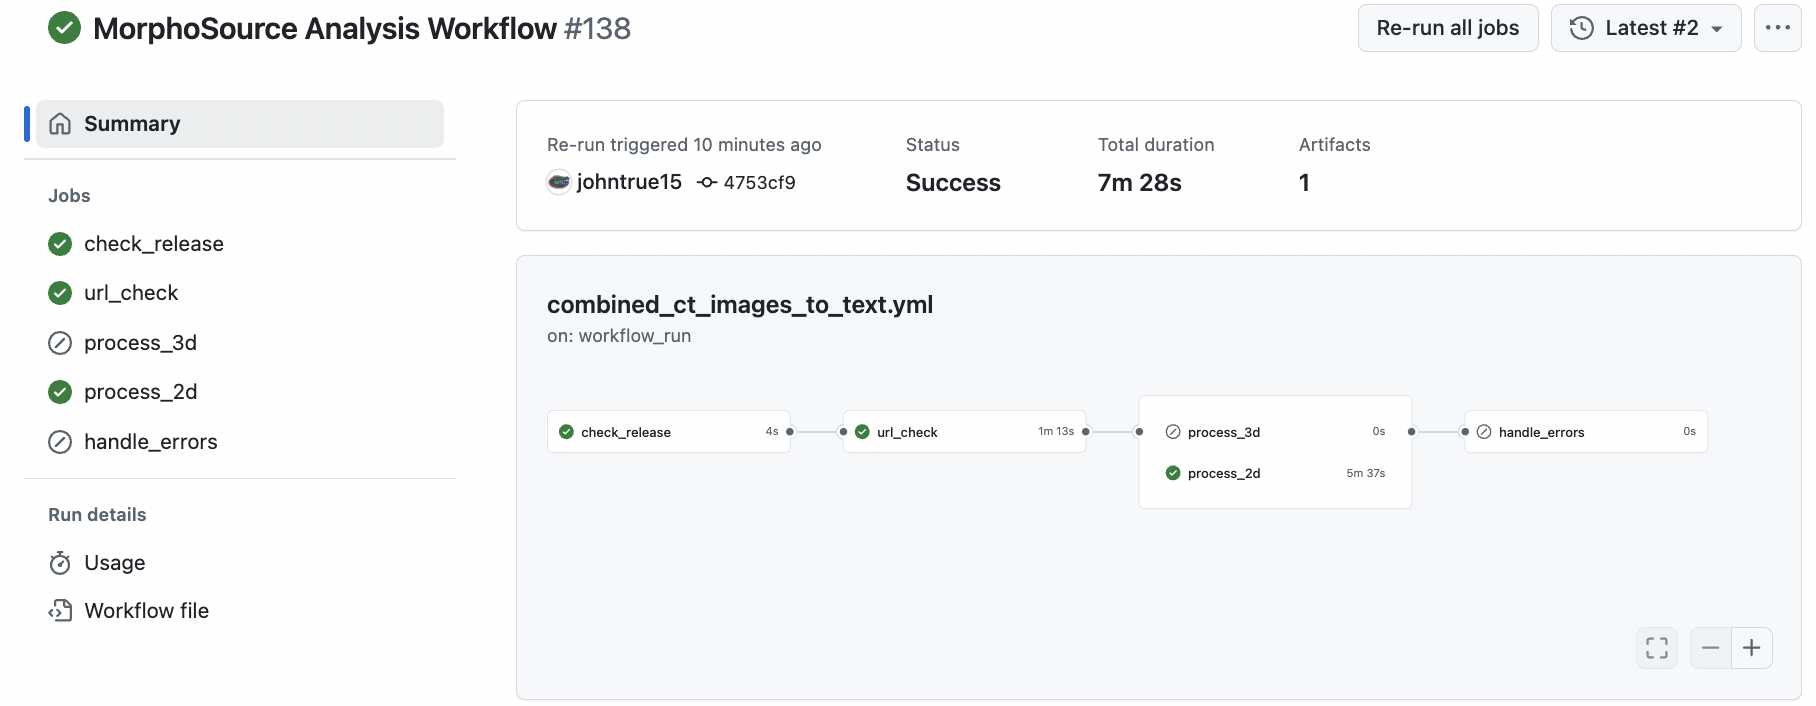The width and height of the screenshot is (1816, 706).
Task: Open the Latest #2 dropdown
Action: pos(1645,28)
